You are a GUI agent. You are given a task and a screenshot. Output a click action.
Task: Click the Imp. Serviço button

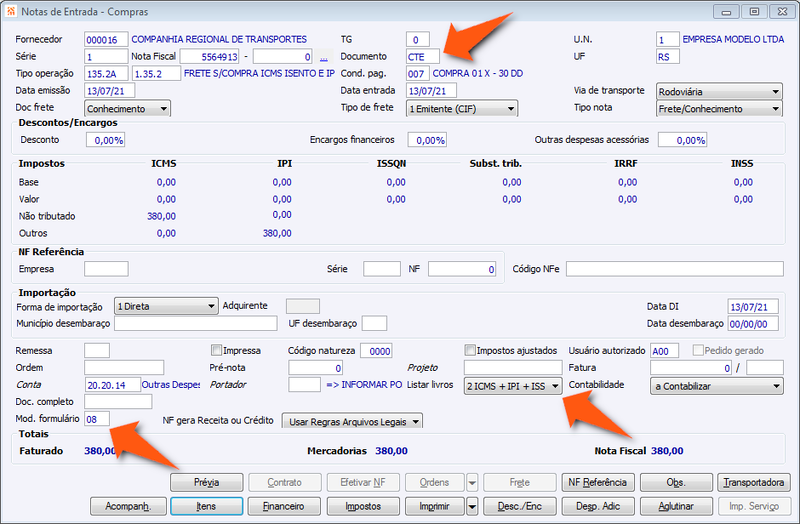pyautogui.click(x=754, y=506)
